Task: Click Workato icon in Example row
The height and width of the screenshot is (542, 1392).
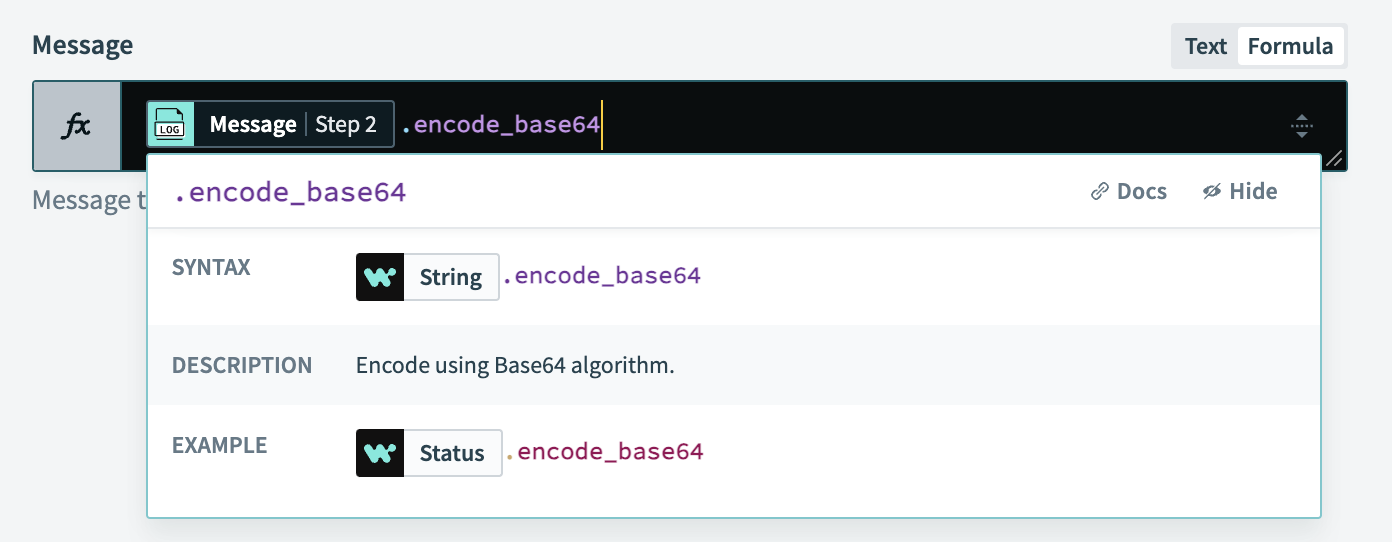Action: click(380, 453)
